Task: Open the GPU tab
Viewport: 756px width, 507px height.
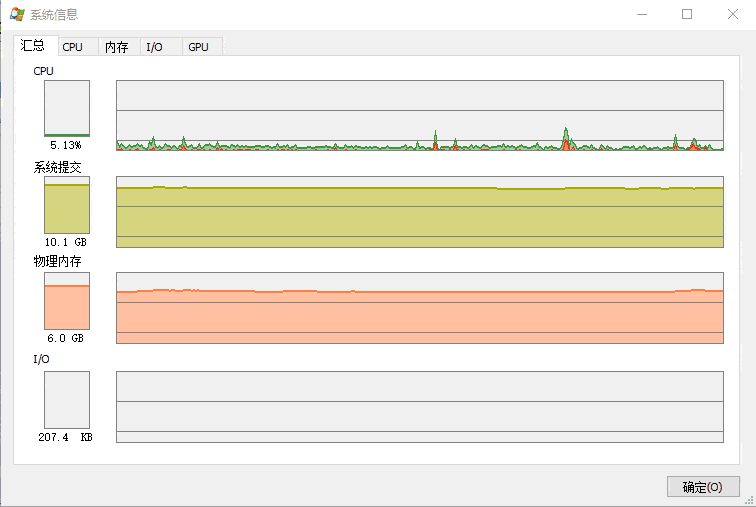Action: [199, 47]
